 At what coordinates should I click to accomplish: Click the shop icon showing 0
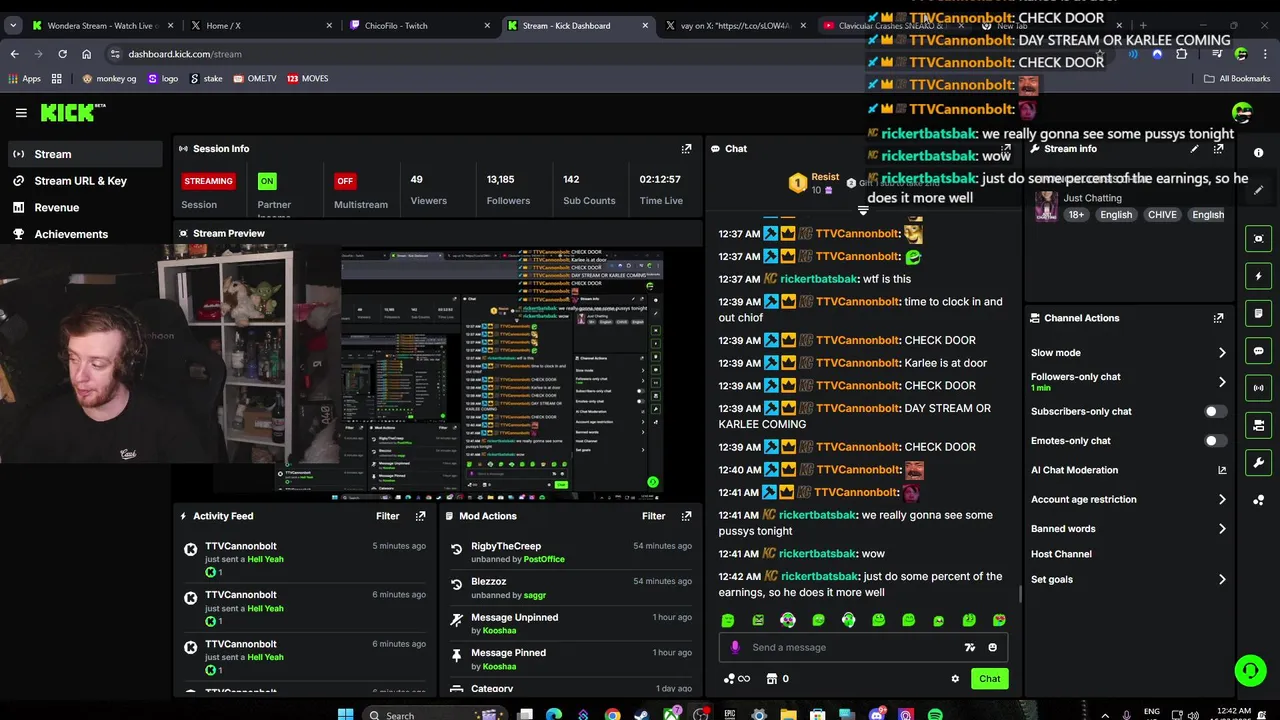777,679
